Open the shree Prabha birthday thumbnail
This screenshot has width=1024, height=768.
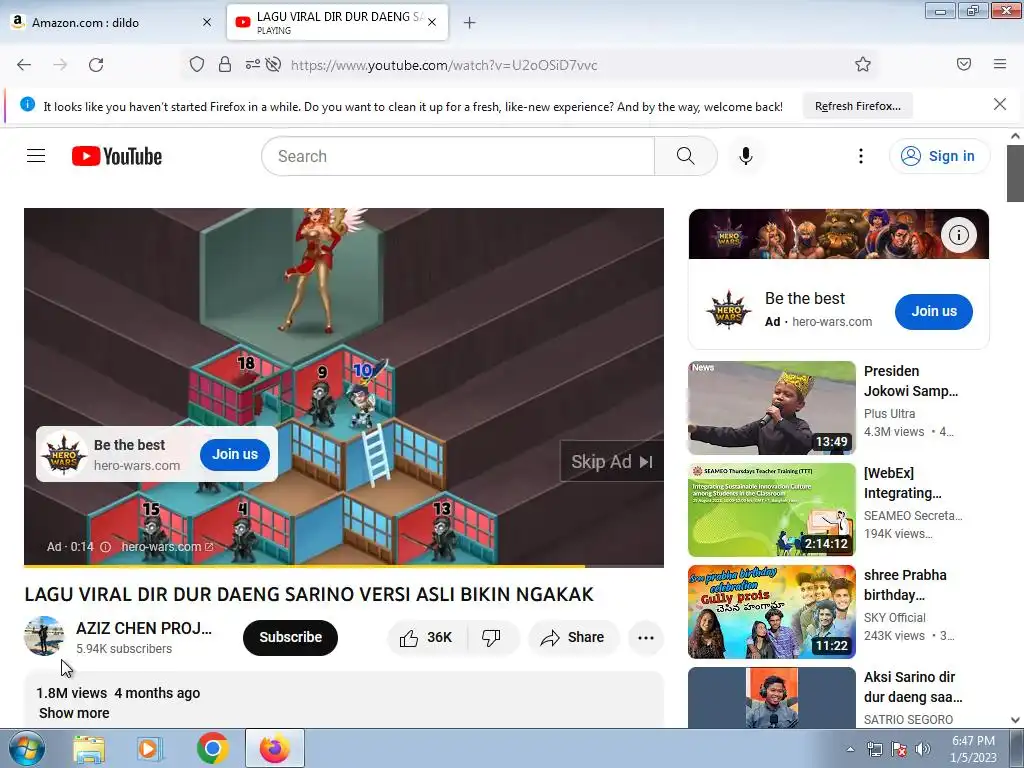tap(772, 612)
